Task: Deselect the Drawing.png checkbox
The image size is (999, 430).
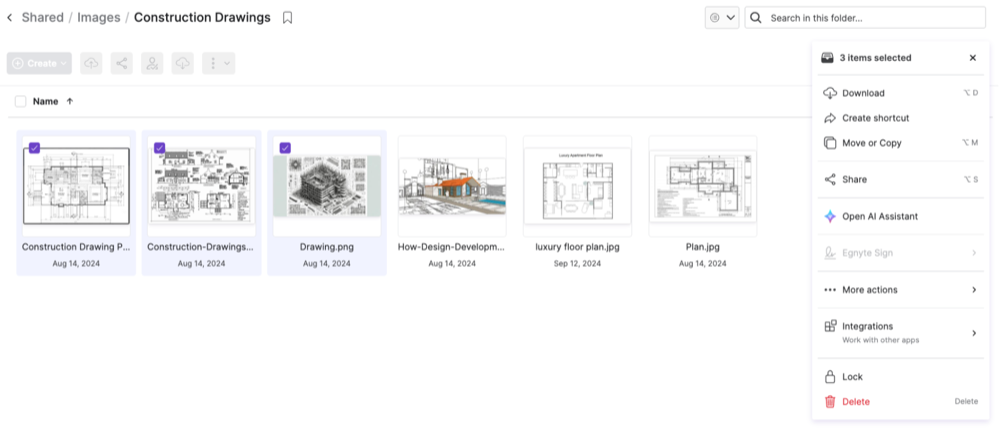Action: click(x=285, y=148)
